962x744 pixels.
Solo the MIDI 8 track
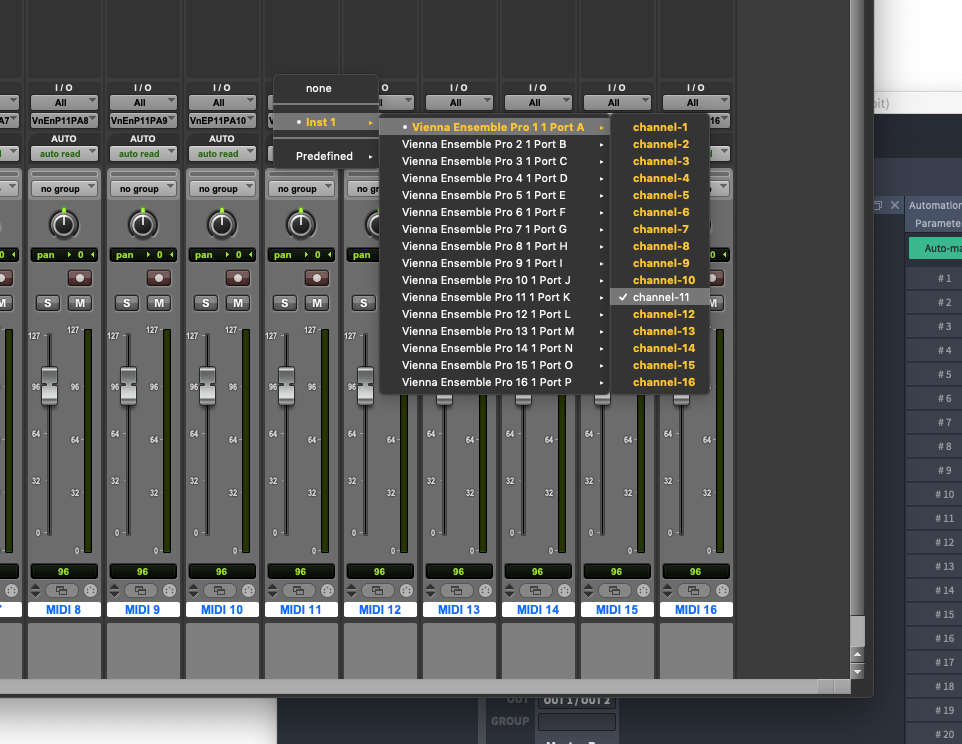tap(48, 303)
